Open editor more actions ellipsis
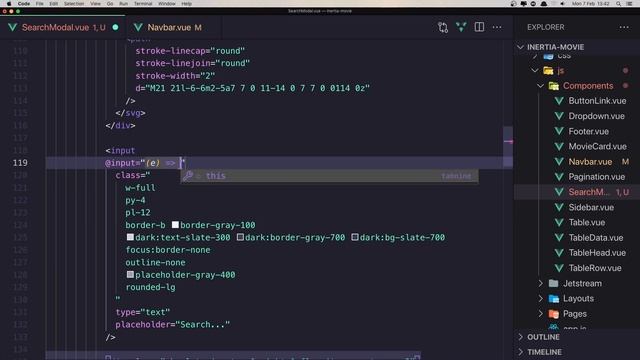The height and width of the screenshot is (360, 640). tap(497, 27)
